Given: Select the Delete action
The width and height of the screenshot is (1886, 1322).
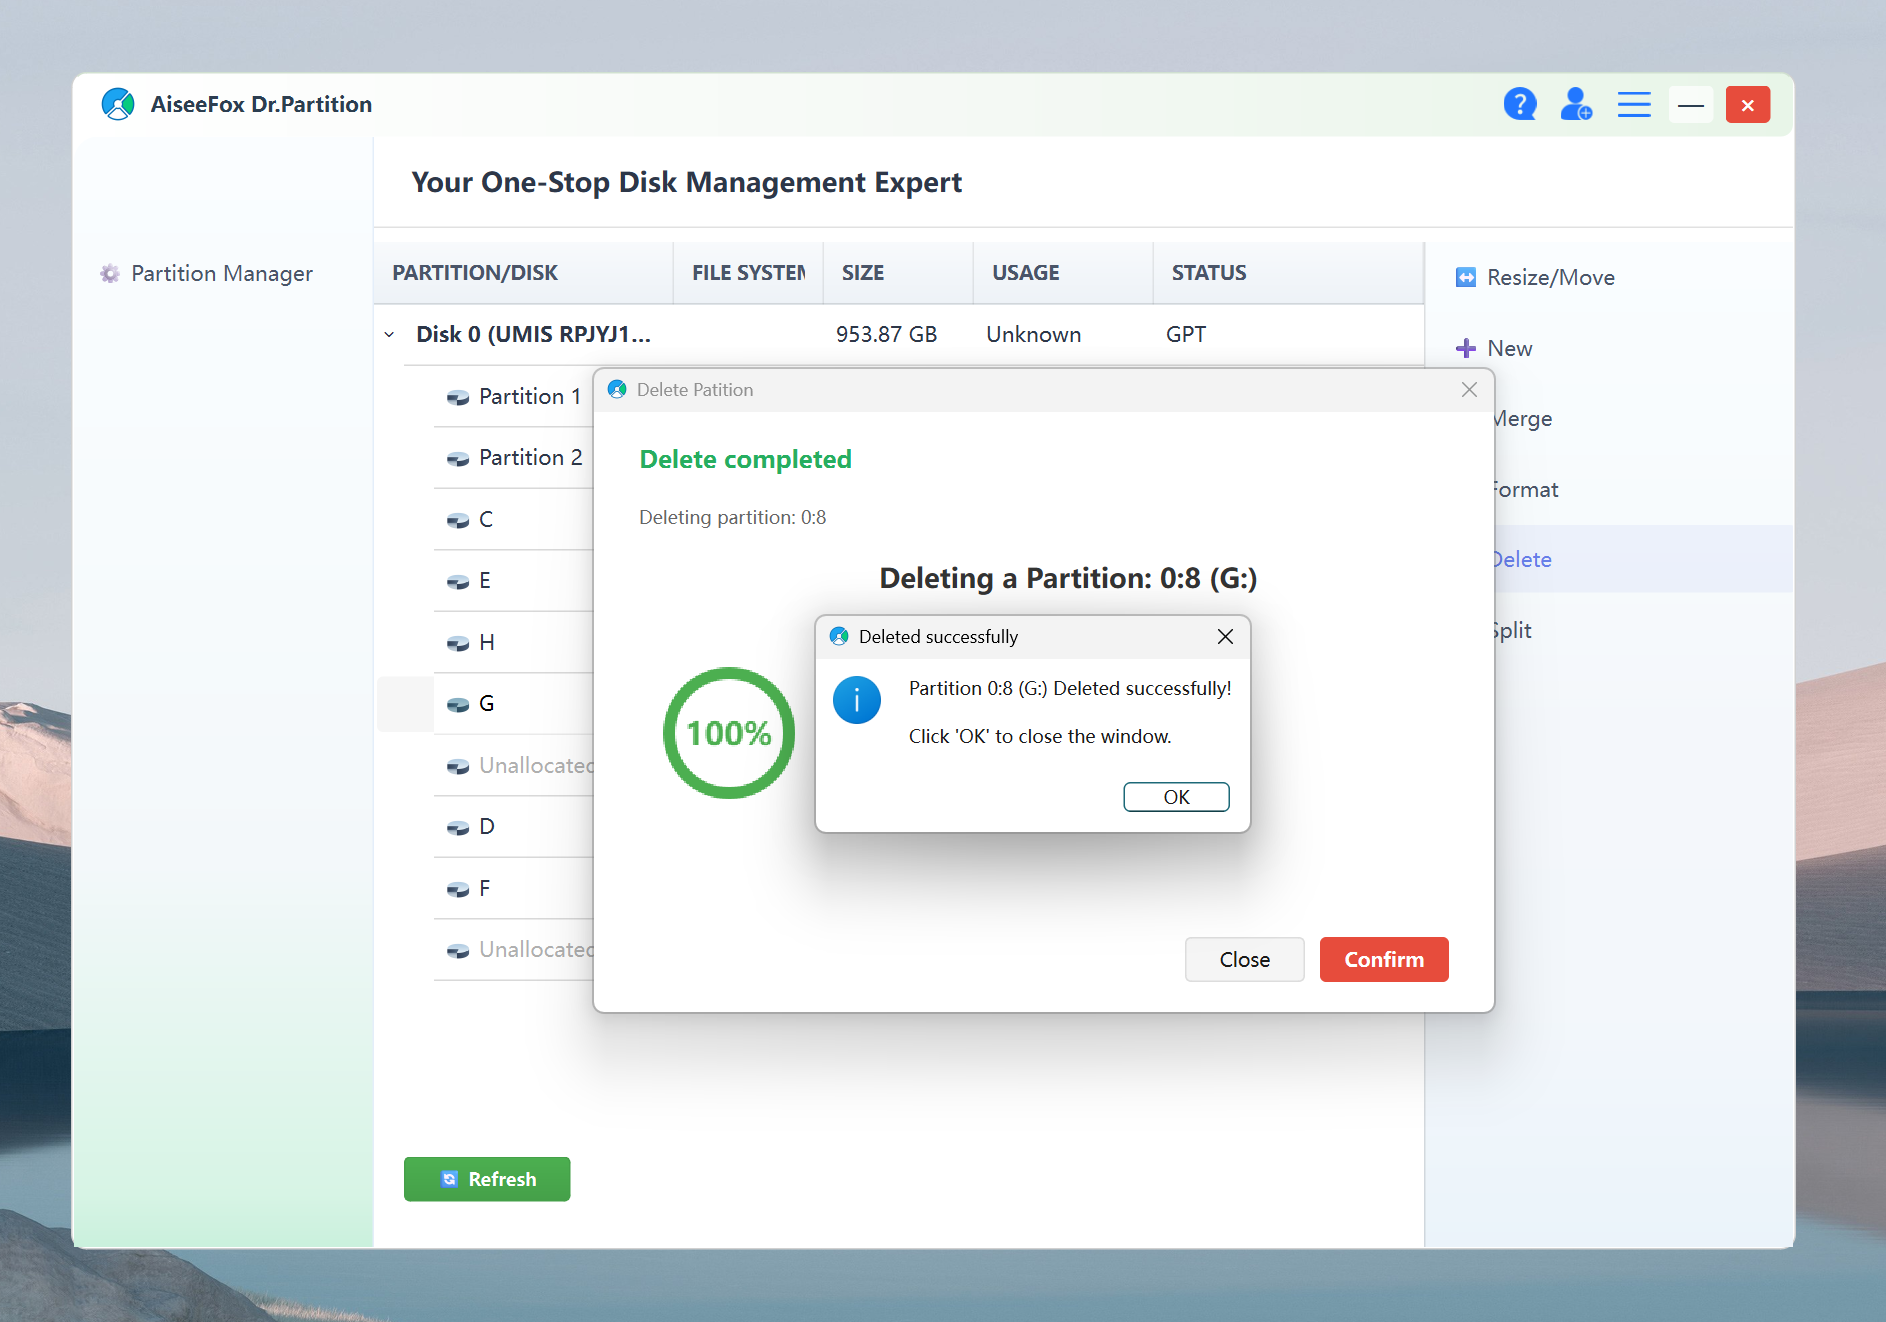Looking at the screenshot, I should pyautogui.click(x=1524, y=560).
